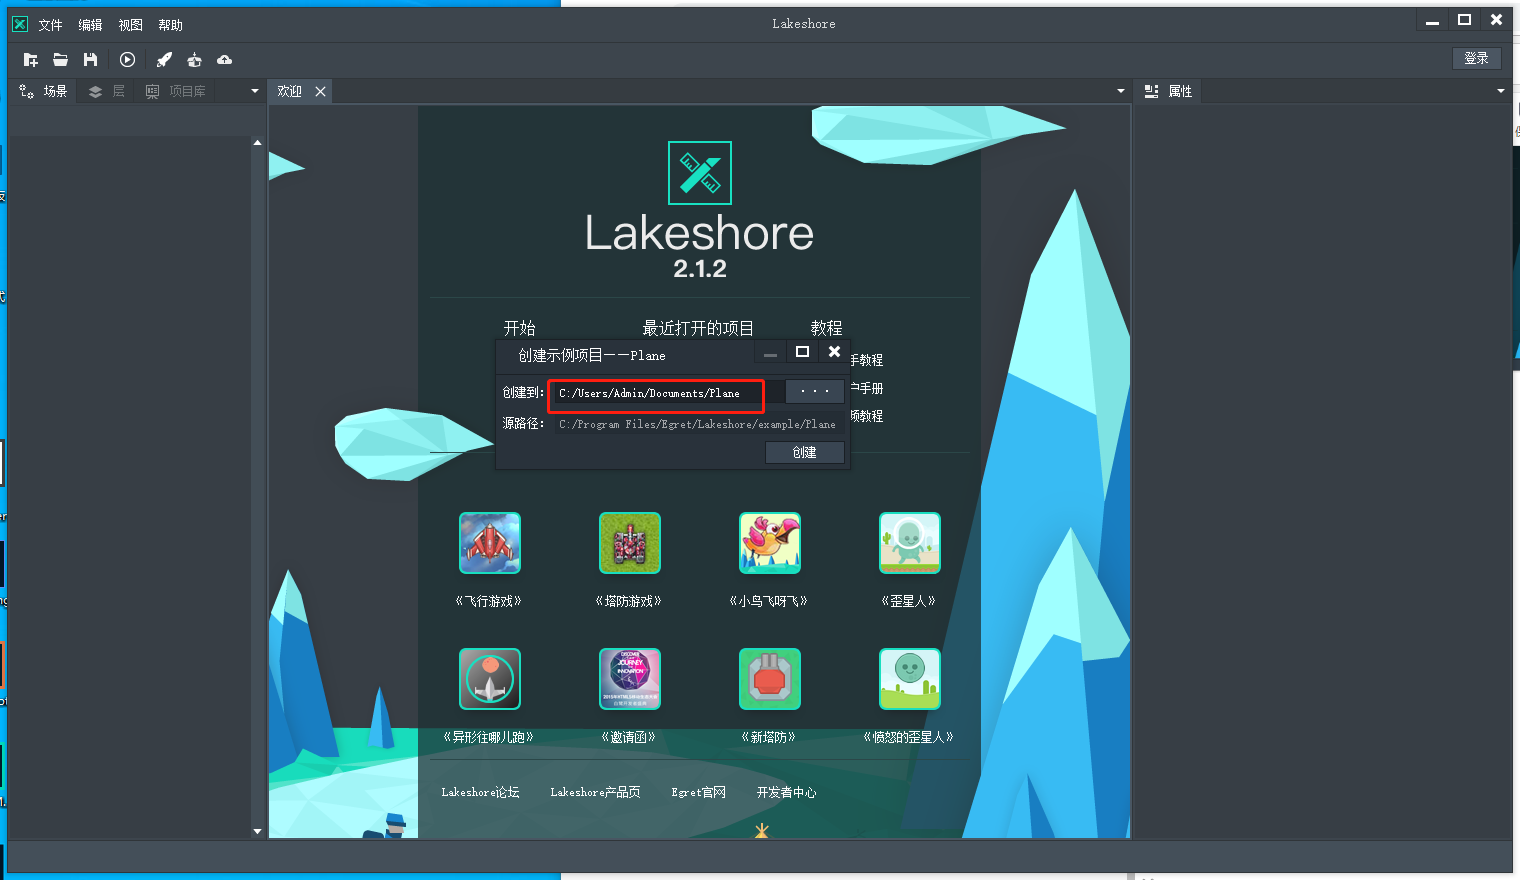Open the 帮助 menu
The image size is (1520, 880).
(171, 25)
